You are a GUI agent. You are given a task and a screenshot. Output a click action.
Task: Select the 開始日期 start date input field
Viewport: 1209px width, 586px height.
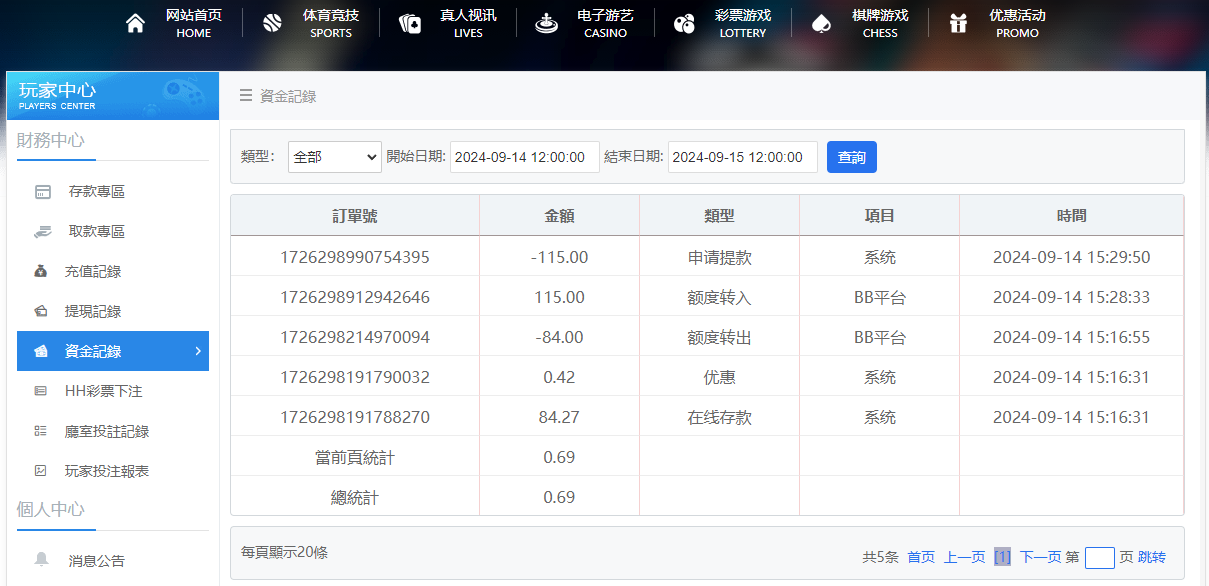524,157
